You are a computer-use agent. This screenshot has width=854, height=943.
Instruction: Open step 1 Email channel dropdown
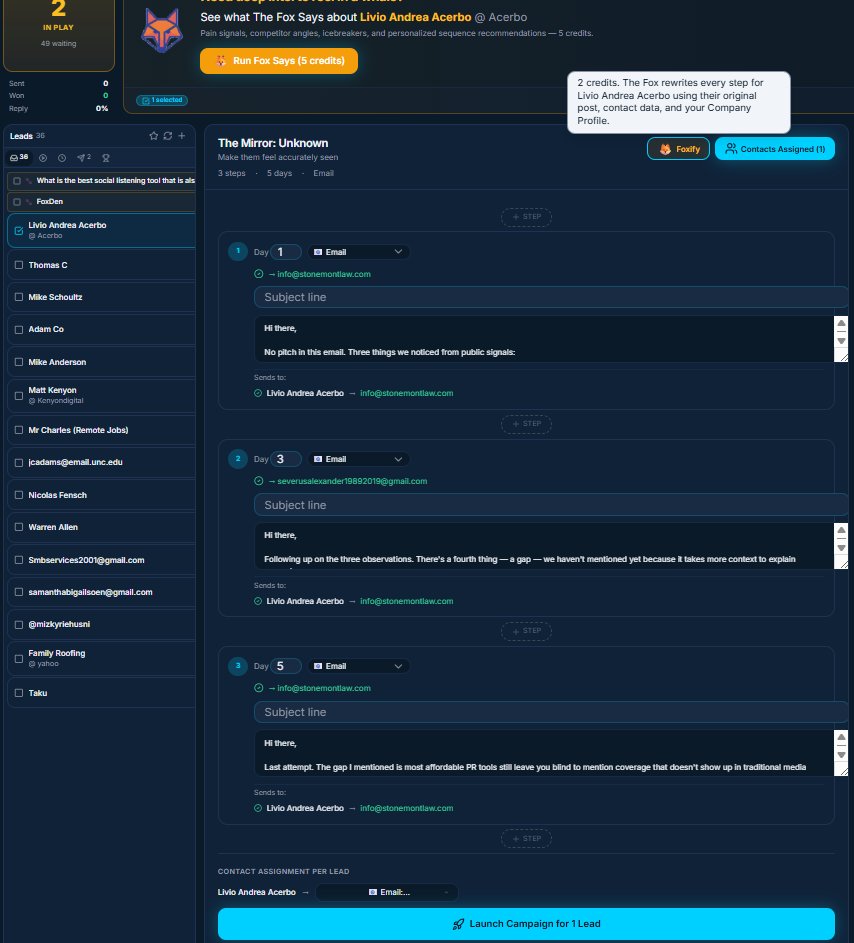click(x=358, y=252)
